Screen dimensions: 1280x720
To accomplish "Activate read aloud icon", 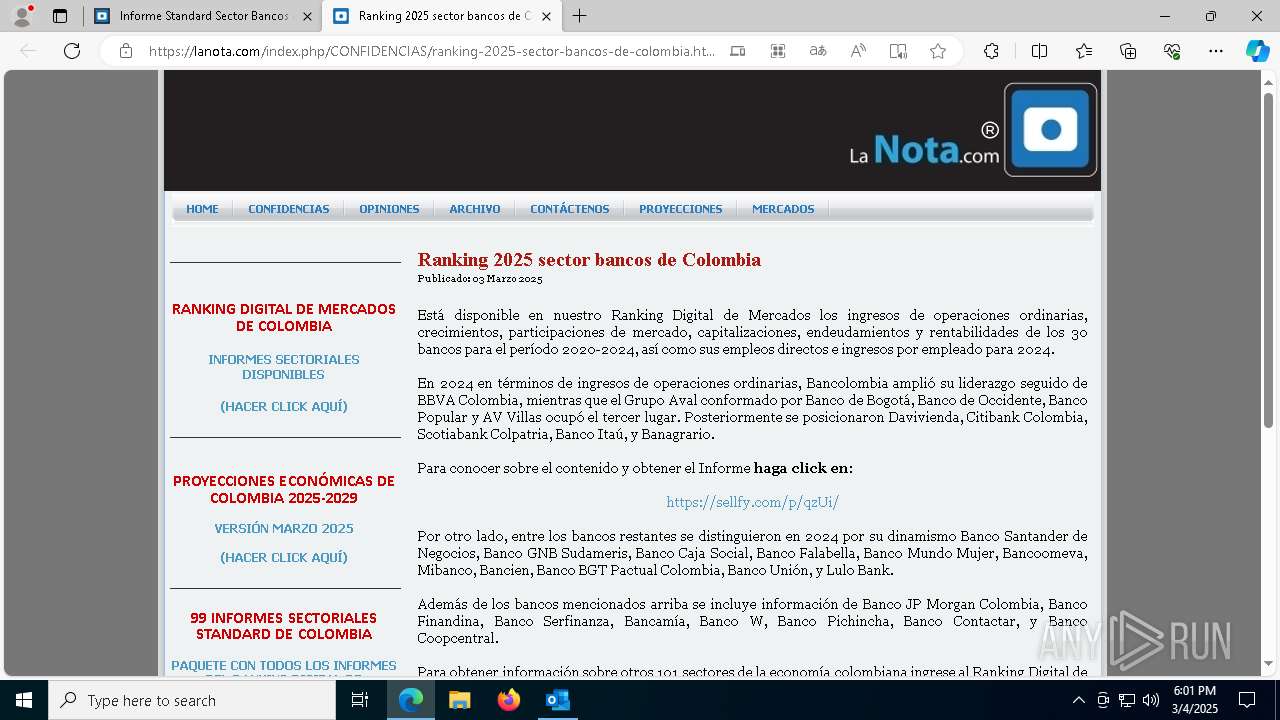I will pos(858,51).
